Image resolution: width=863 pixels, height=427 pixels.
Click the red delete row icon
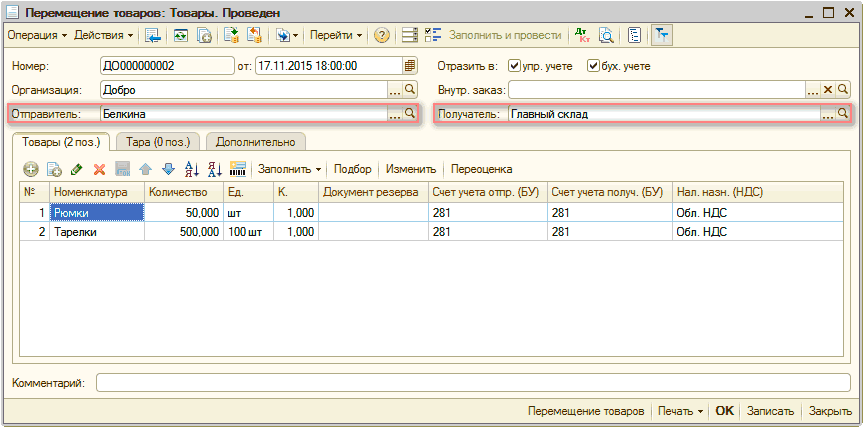pos(99,170)
